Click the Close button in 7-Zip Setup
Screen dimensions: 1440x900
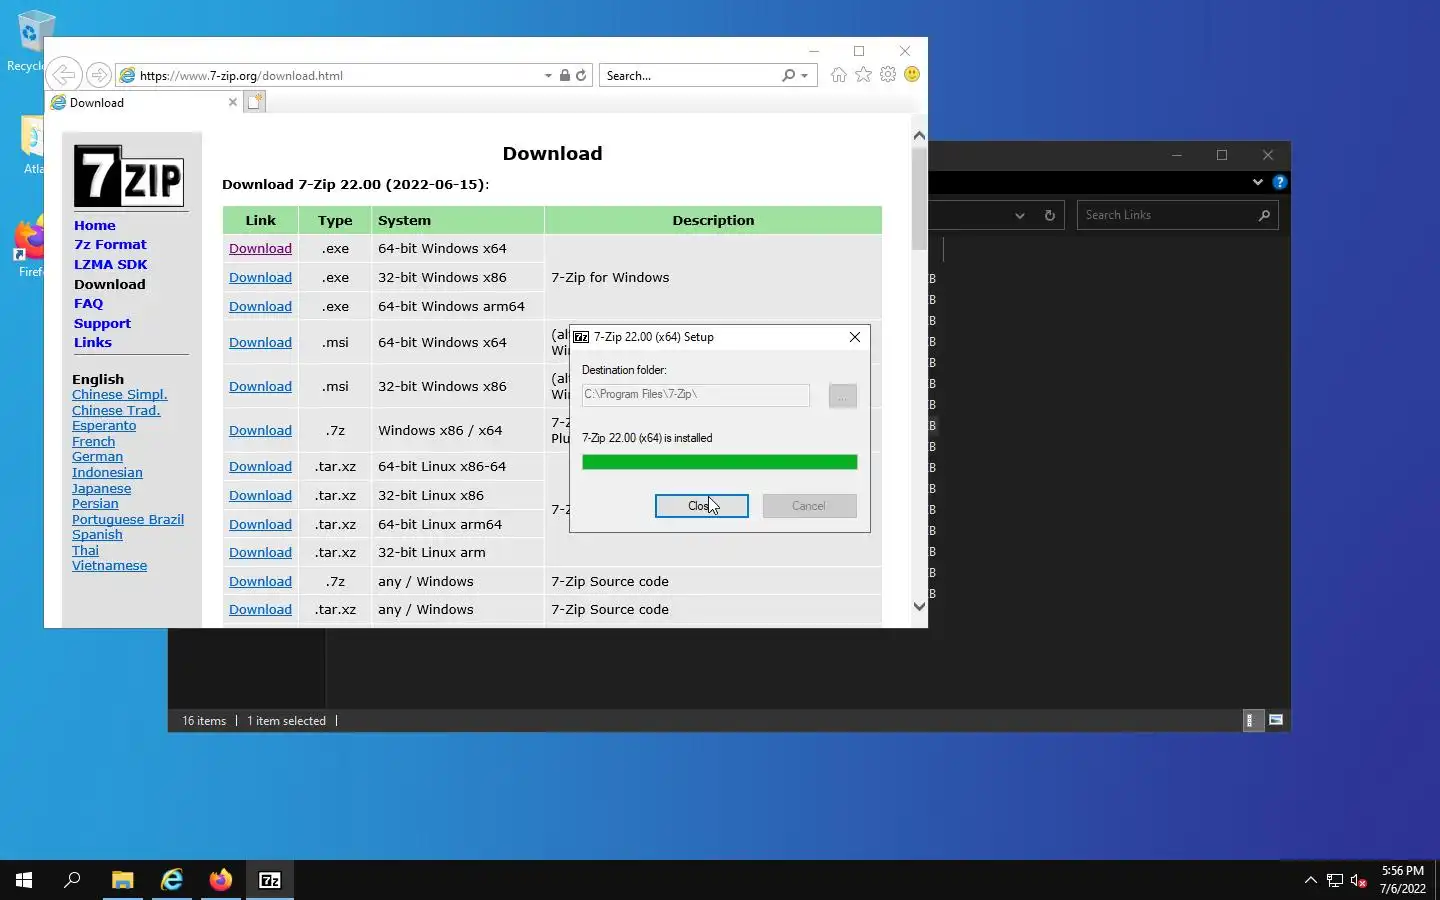pos(702,506)
